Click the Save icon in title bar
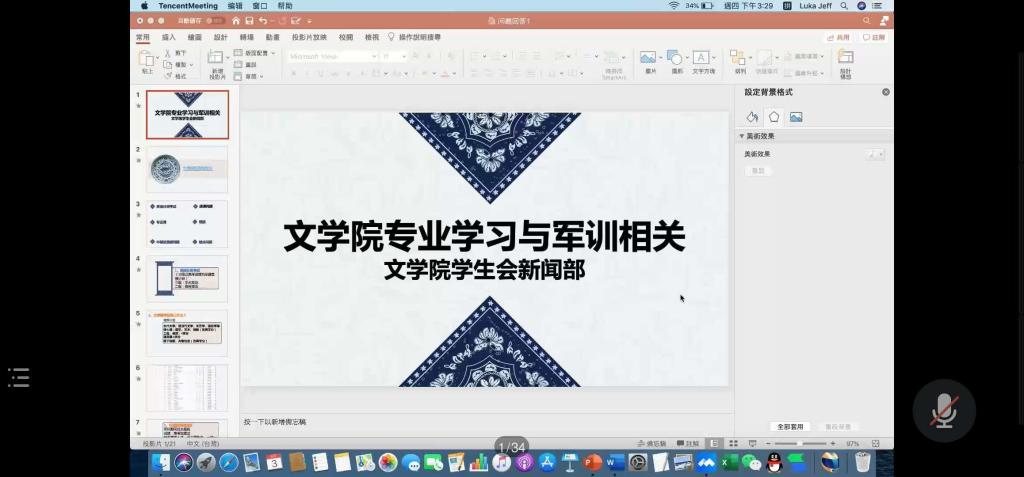The height and width of the screenshot is (477, 1024). pos(249,20)
